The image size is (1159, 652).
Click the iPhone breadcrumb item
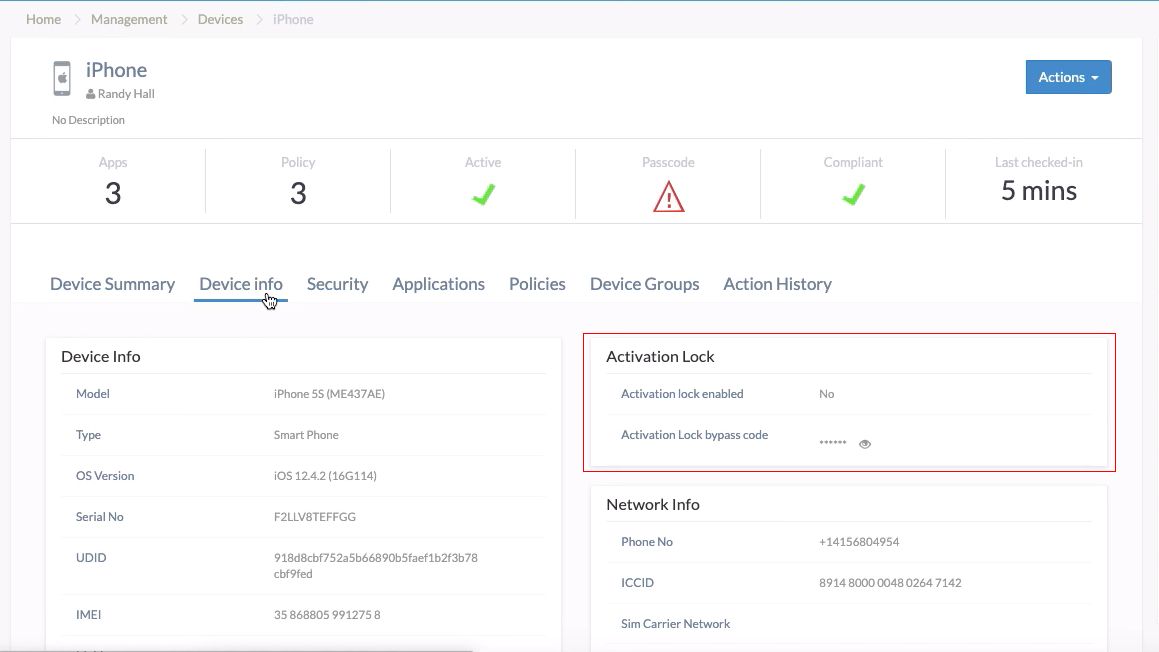pos(293,19)
